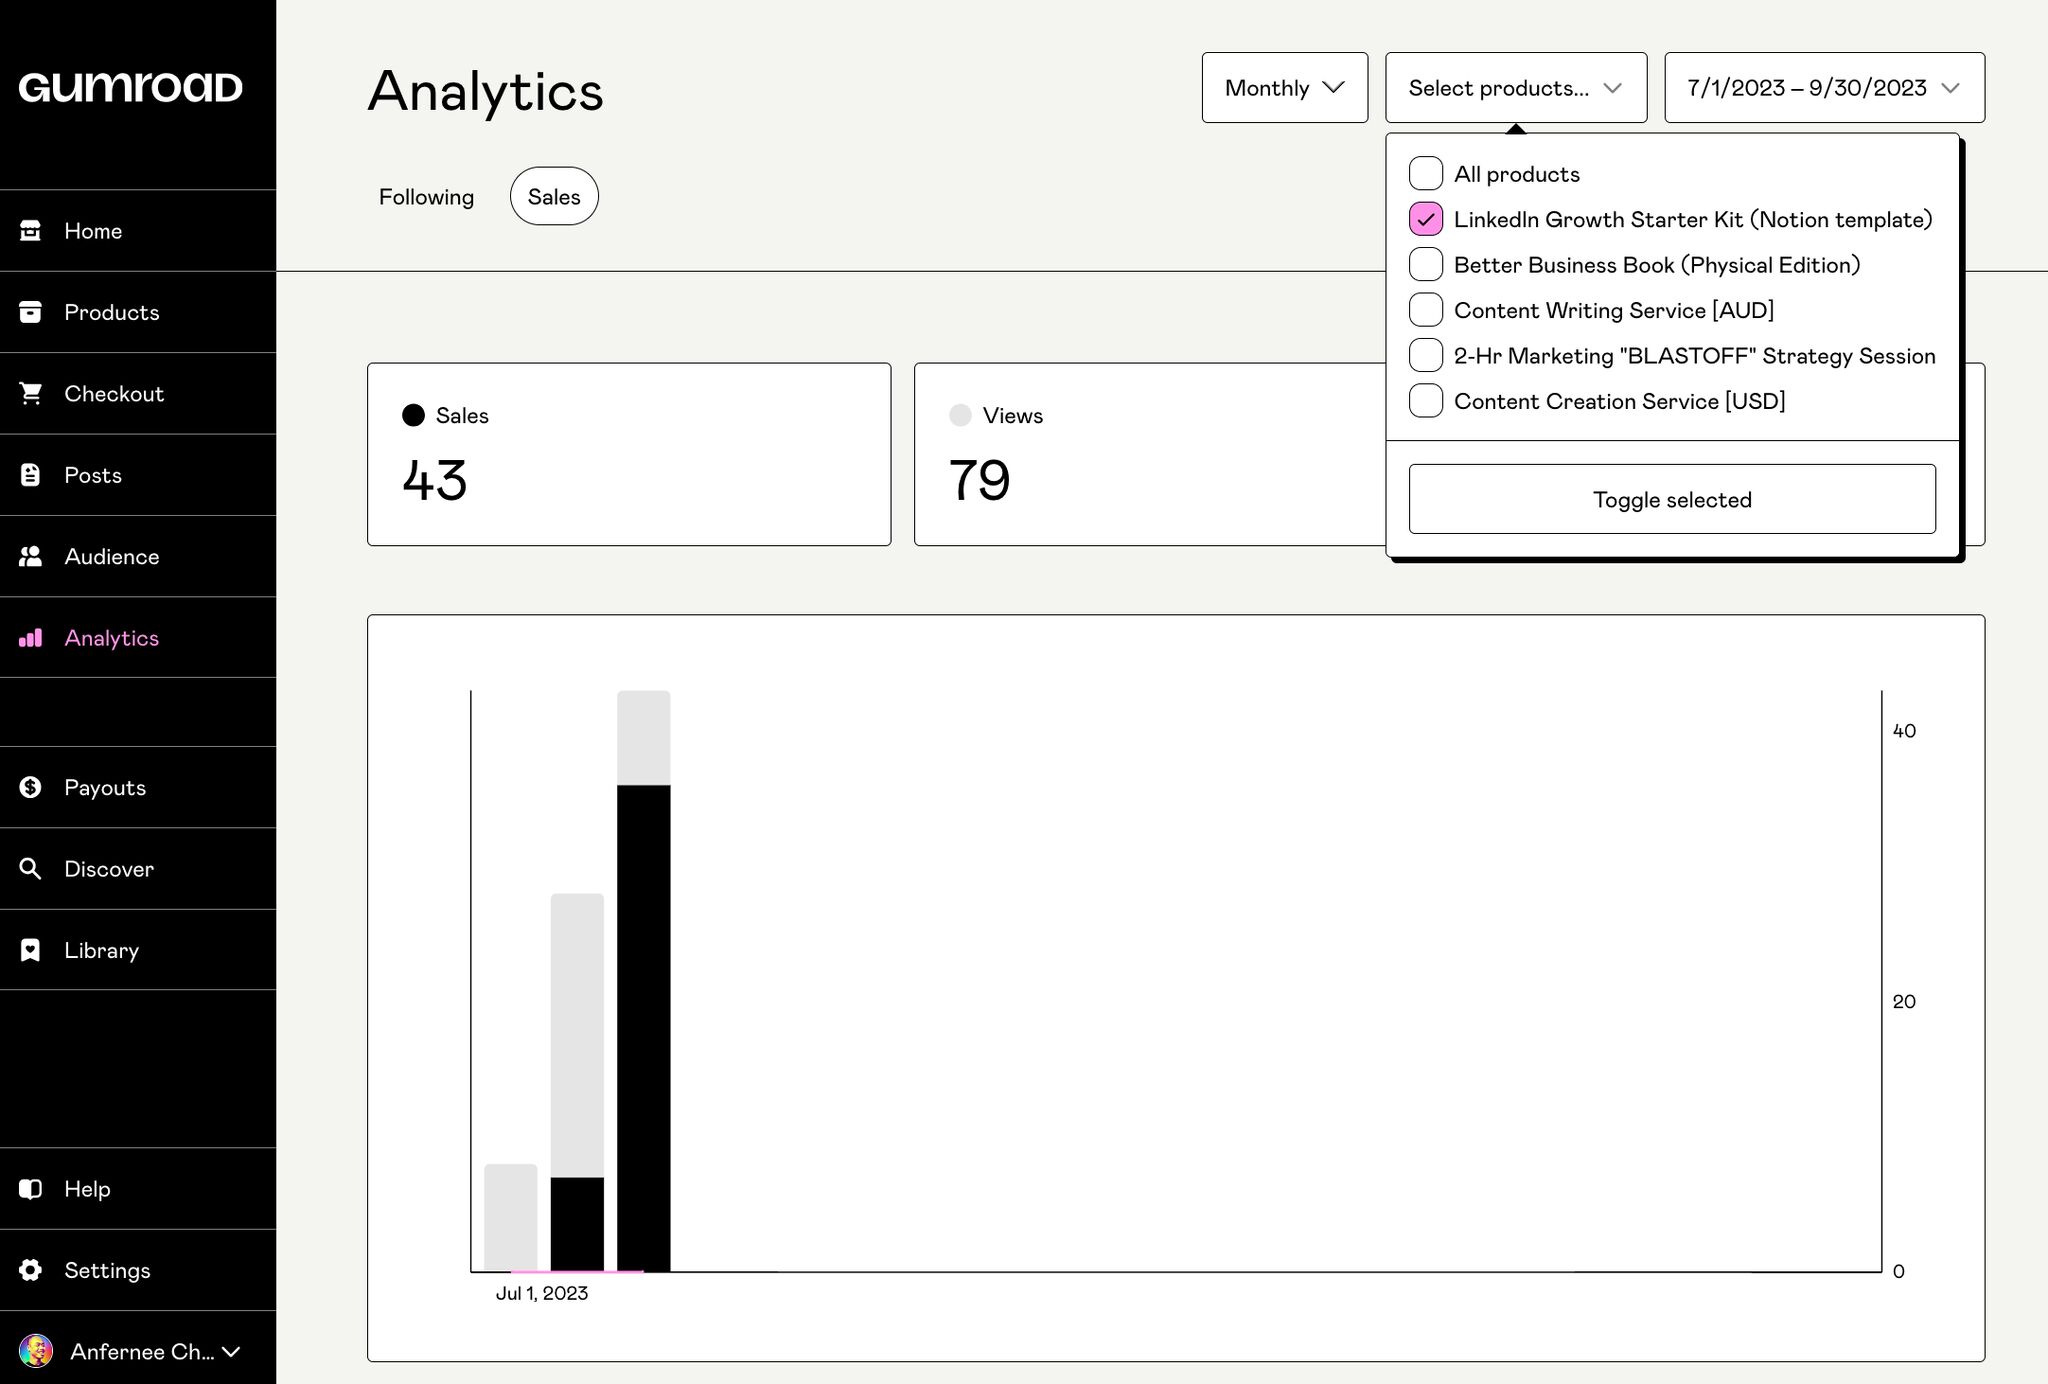Open the Monthly interval dropdown
The height and width of the screenshot is (1384, 2048).
(x=1285, y=88)
